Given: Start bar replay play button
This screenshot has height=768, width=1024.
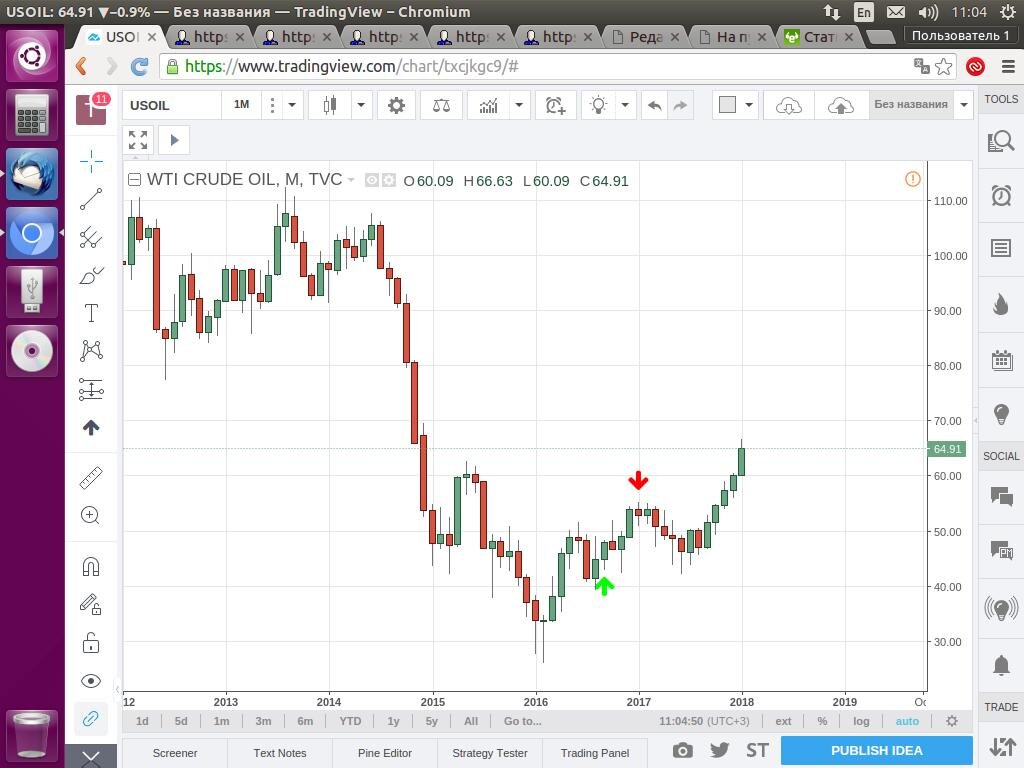Looking at the screenshot, I should (174, 140).
